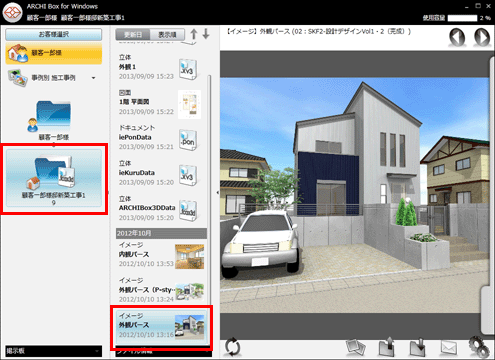Switch to the 表示順 sort toggle

point(167,35)
